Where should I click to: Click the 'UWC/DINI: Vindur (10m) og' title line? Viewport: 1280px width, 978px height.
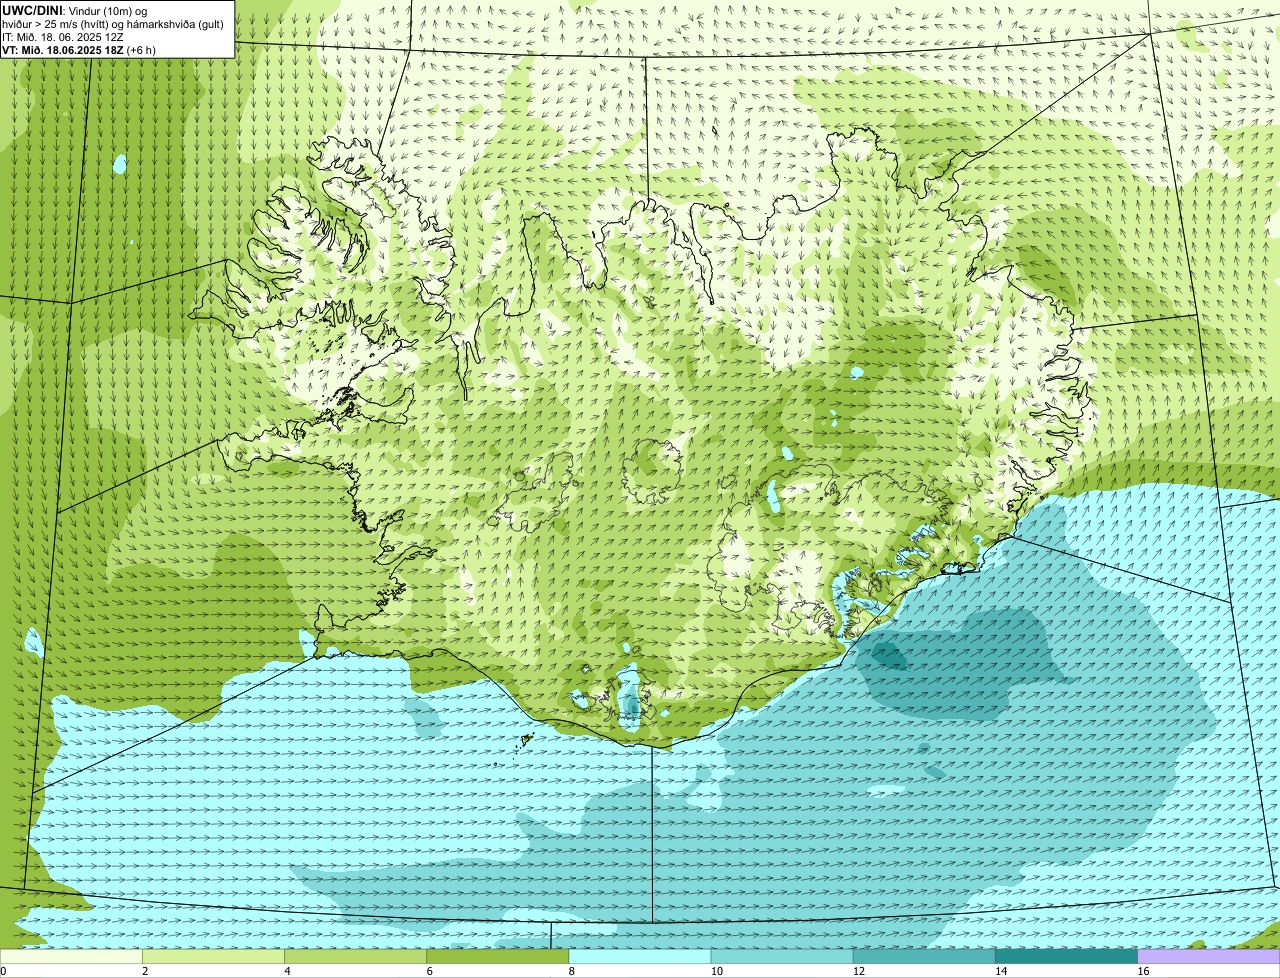[75, 10]
